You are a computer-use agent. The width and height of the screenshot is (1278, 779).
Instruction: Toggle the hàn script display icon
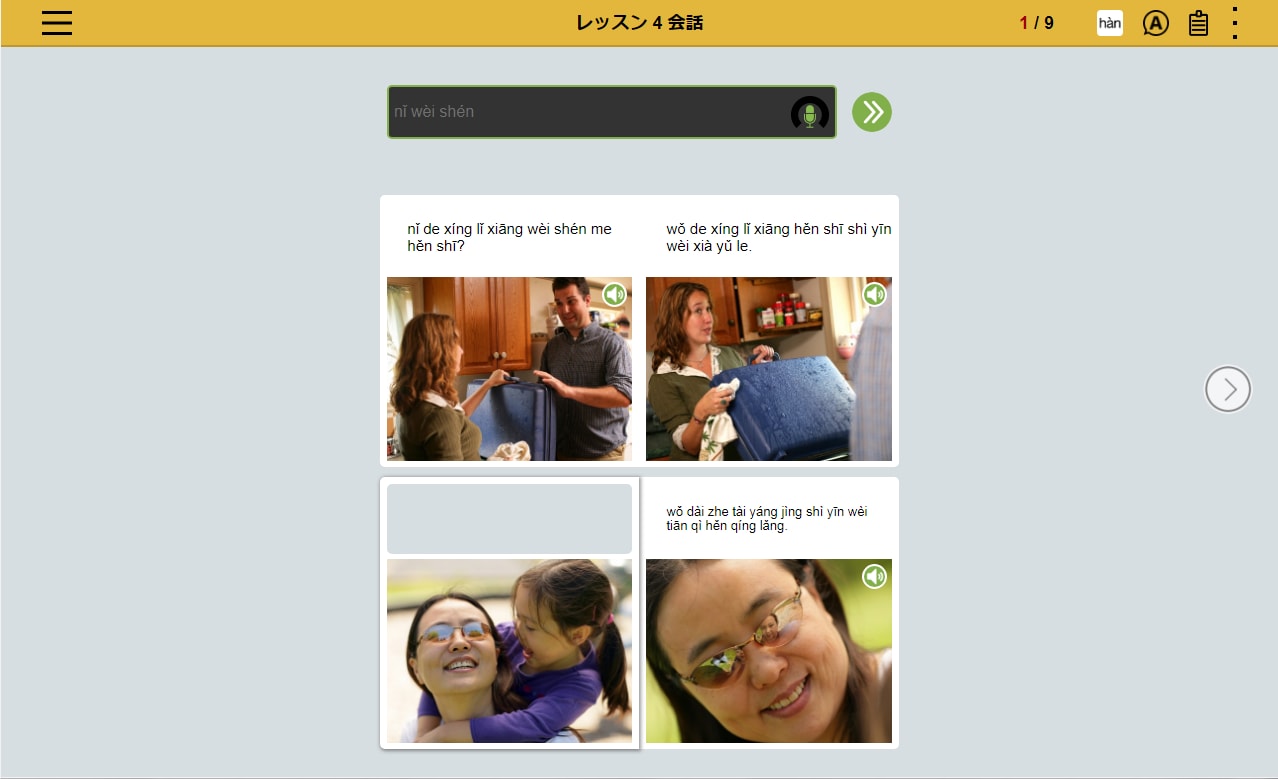(1109, 23)
